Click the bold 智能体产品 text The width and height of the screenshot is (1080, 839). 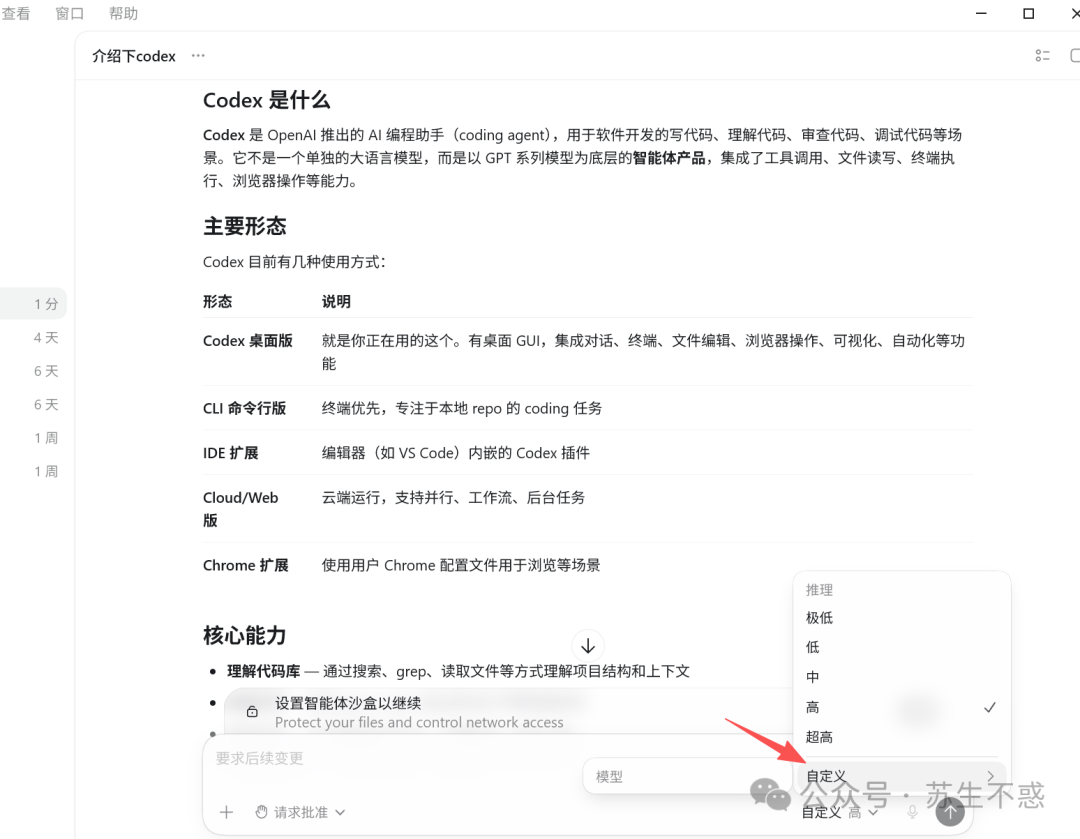click(x=669, y=158)
